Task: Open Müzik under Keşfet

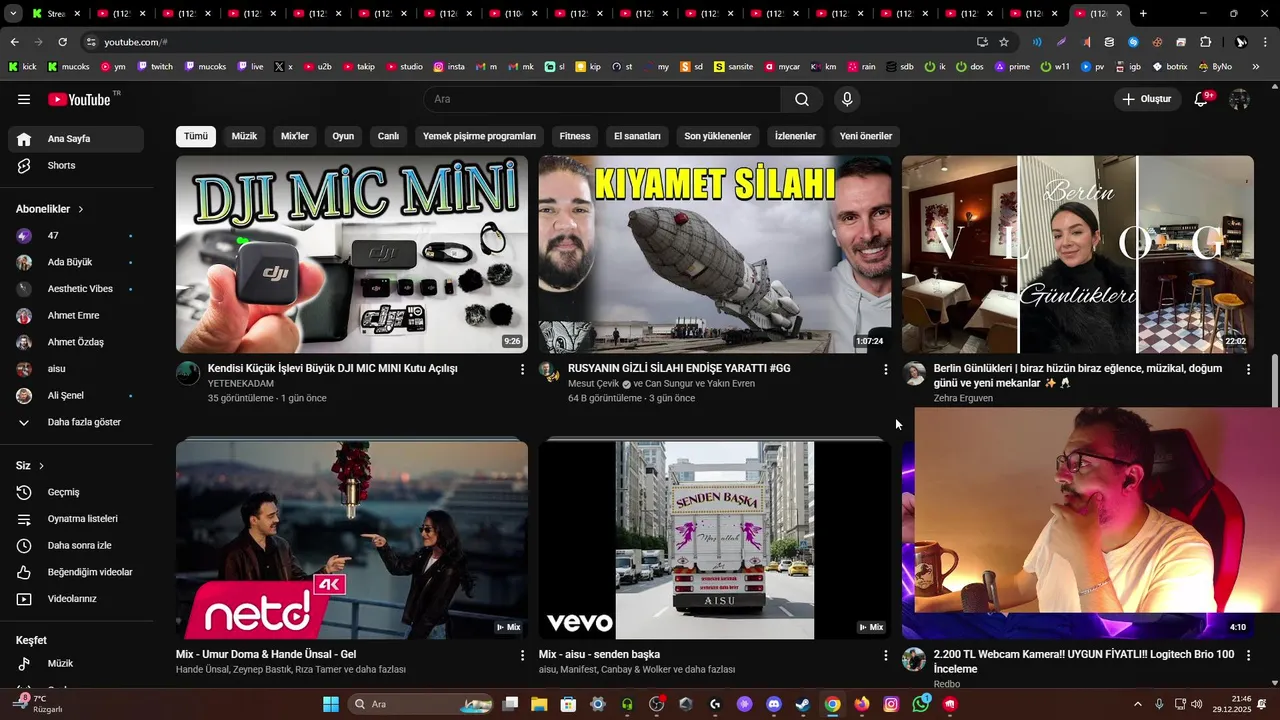Action: click(76, 663)
